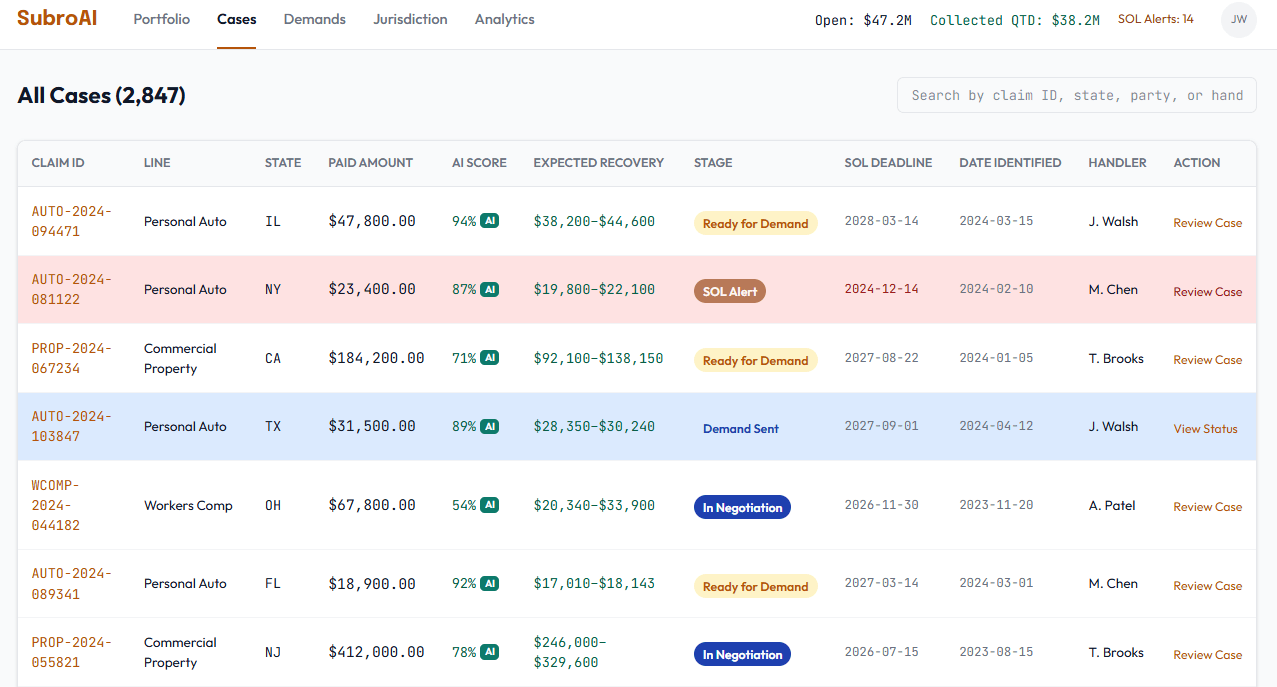Click the AI badge beside 54% score
The height and width of the screenshot is (687, 1277).
point(489,505)
